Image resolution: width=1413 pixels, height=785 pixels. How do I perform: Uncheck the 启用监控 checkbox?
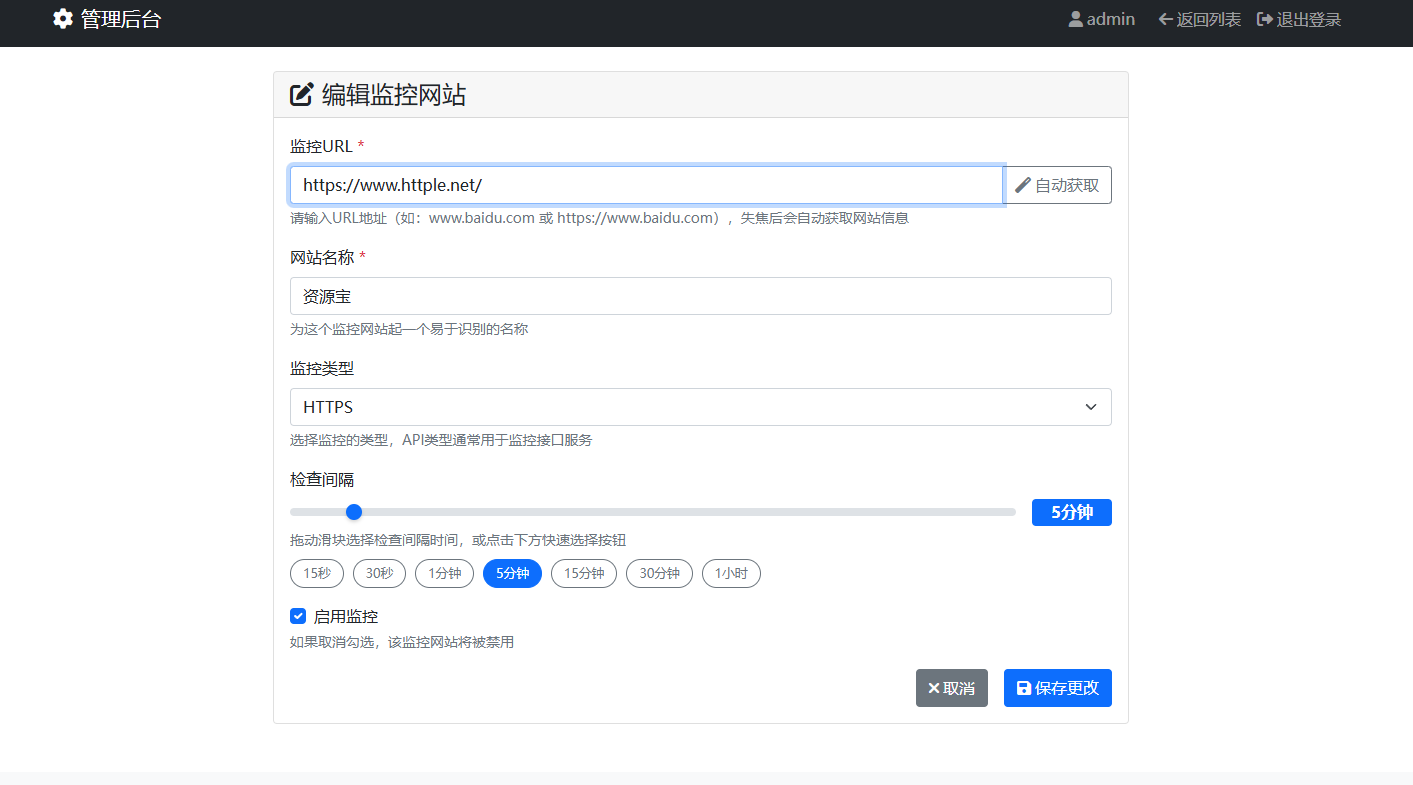(x=297, y=615)
